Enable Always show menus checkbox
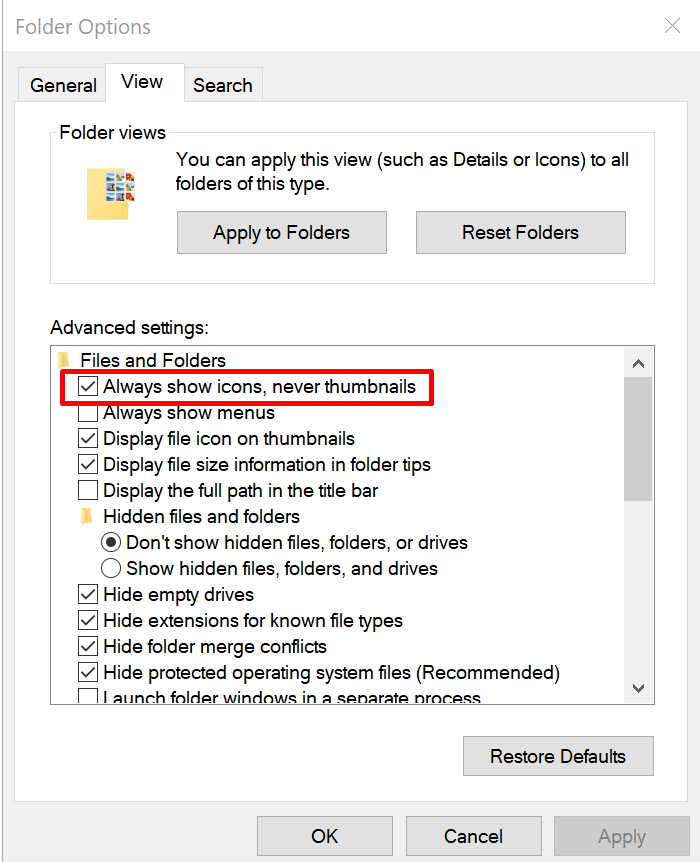This screenshot has height=862, width=700. click(x=89, y=412)
